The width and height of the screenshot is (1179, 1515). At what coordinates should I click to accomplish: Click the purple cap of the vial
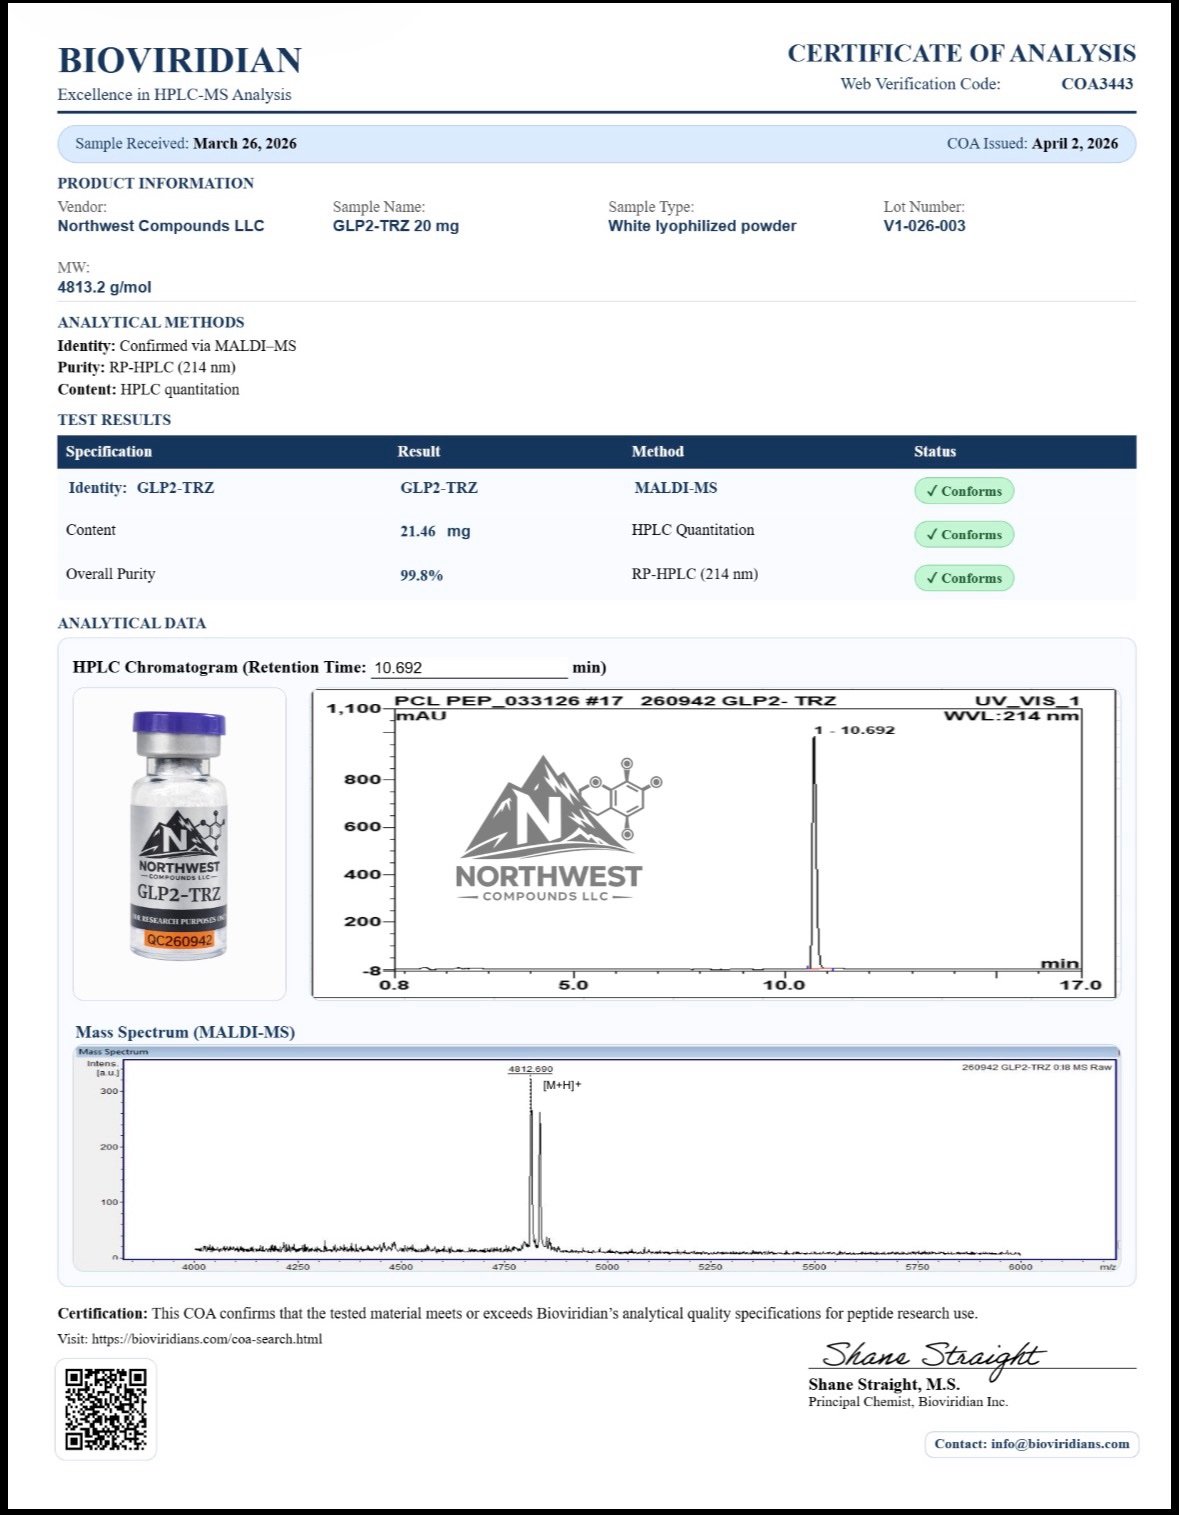(x=179, y=722)
